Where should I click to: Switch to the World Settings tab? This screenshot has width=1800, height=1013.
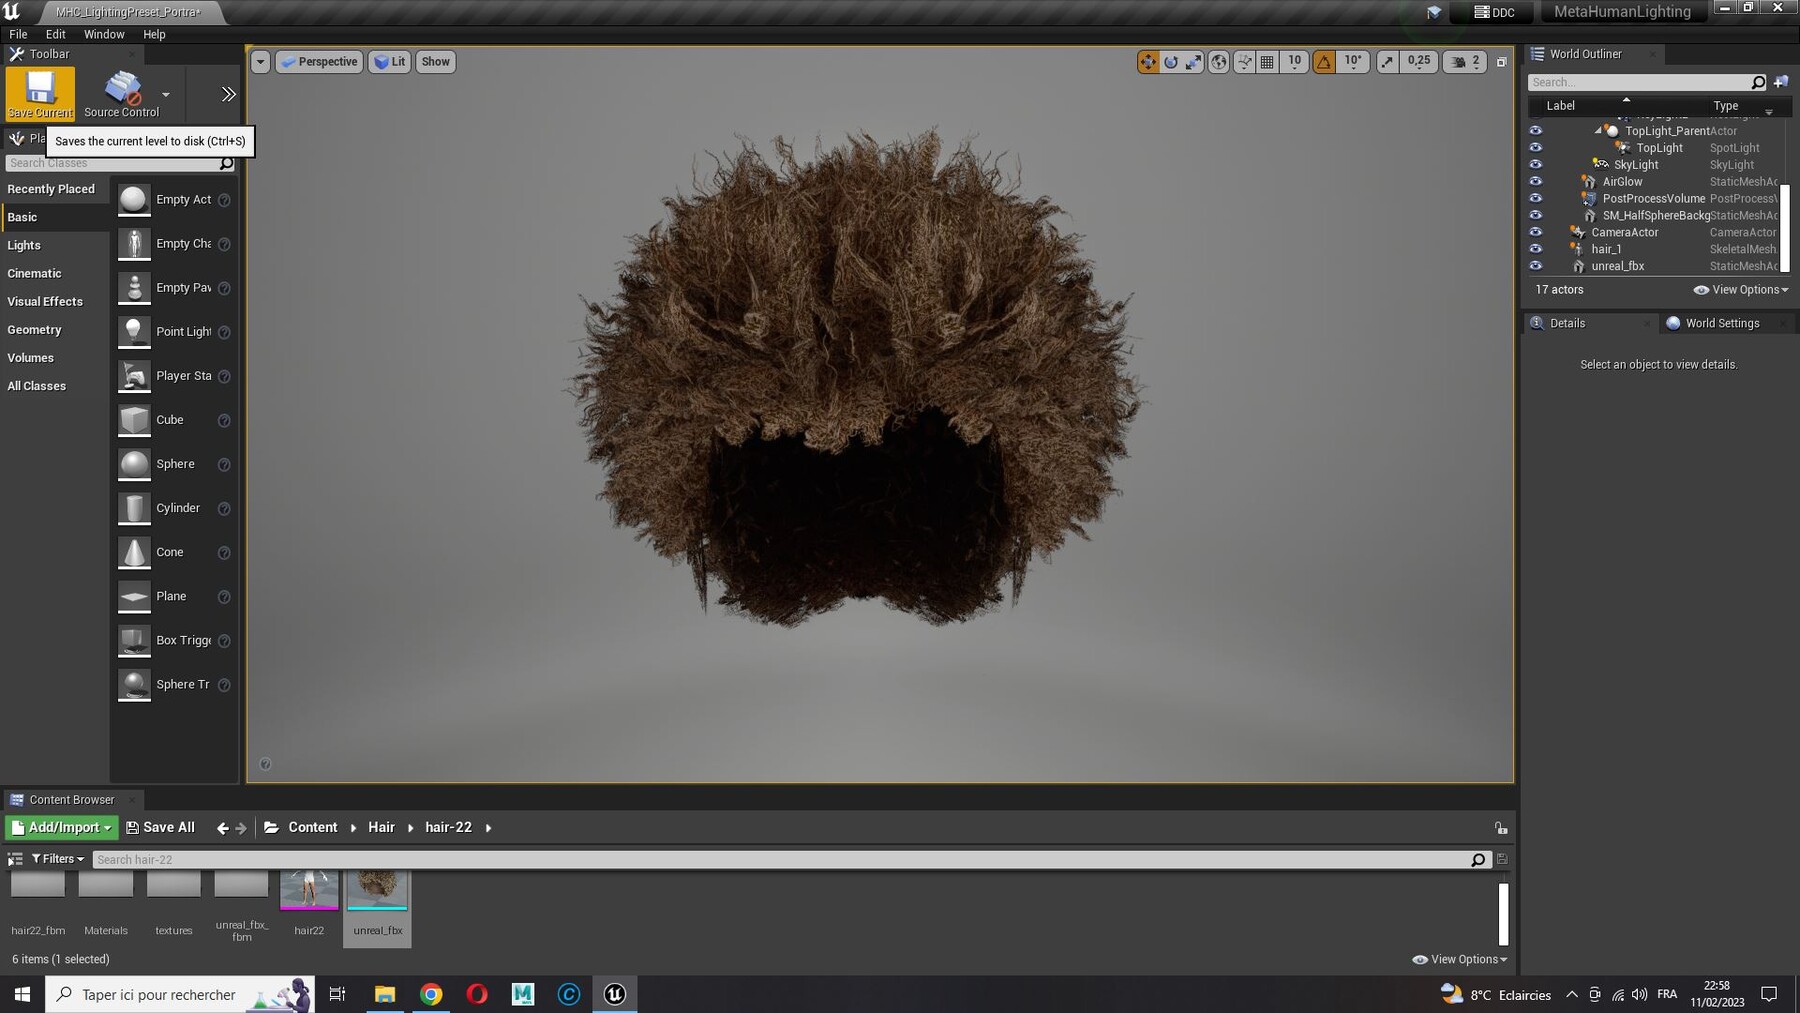(1721, 323)
